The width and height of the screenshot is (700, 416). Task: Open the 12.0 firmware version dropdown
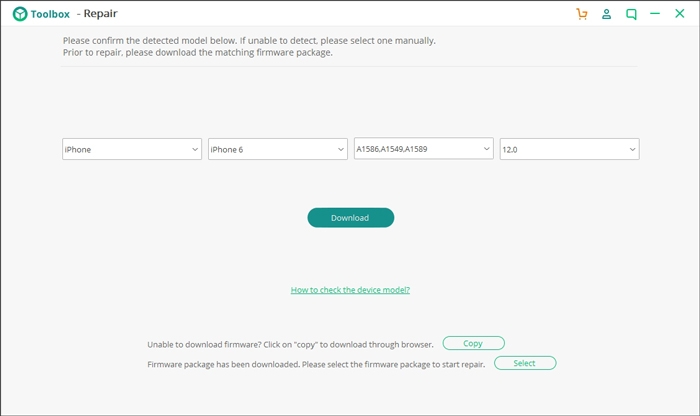click(569, 149)
